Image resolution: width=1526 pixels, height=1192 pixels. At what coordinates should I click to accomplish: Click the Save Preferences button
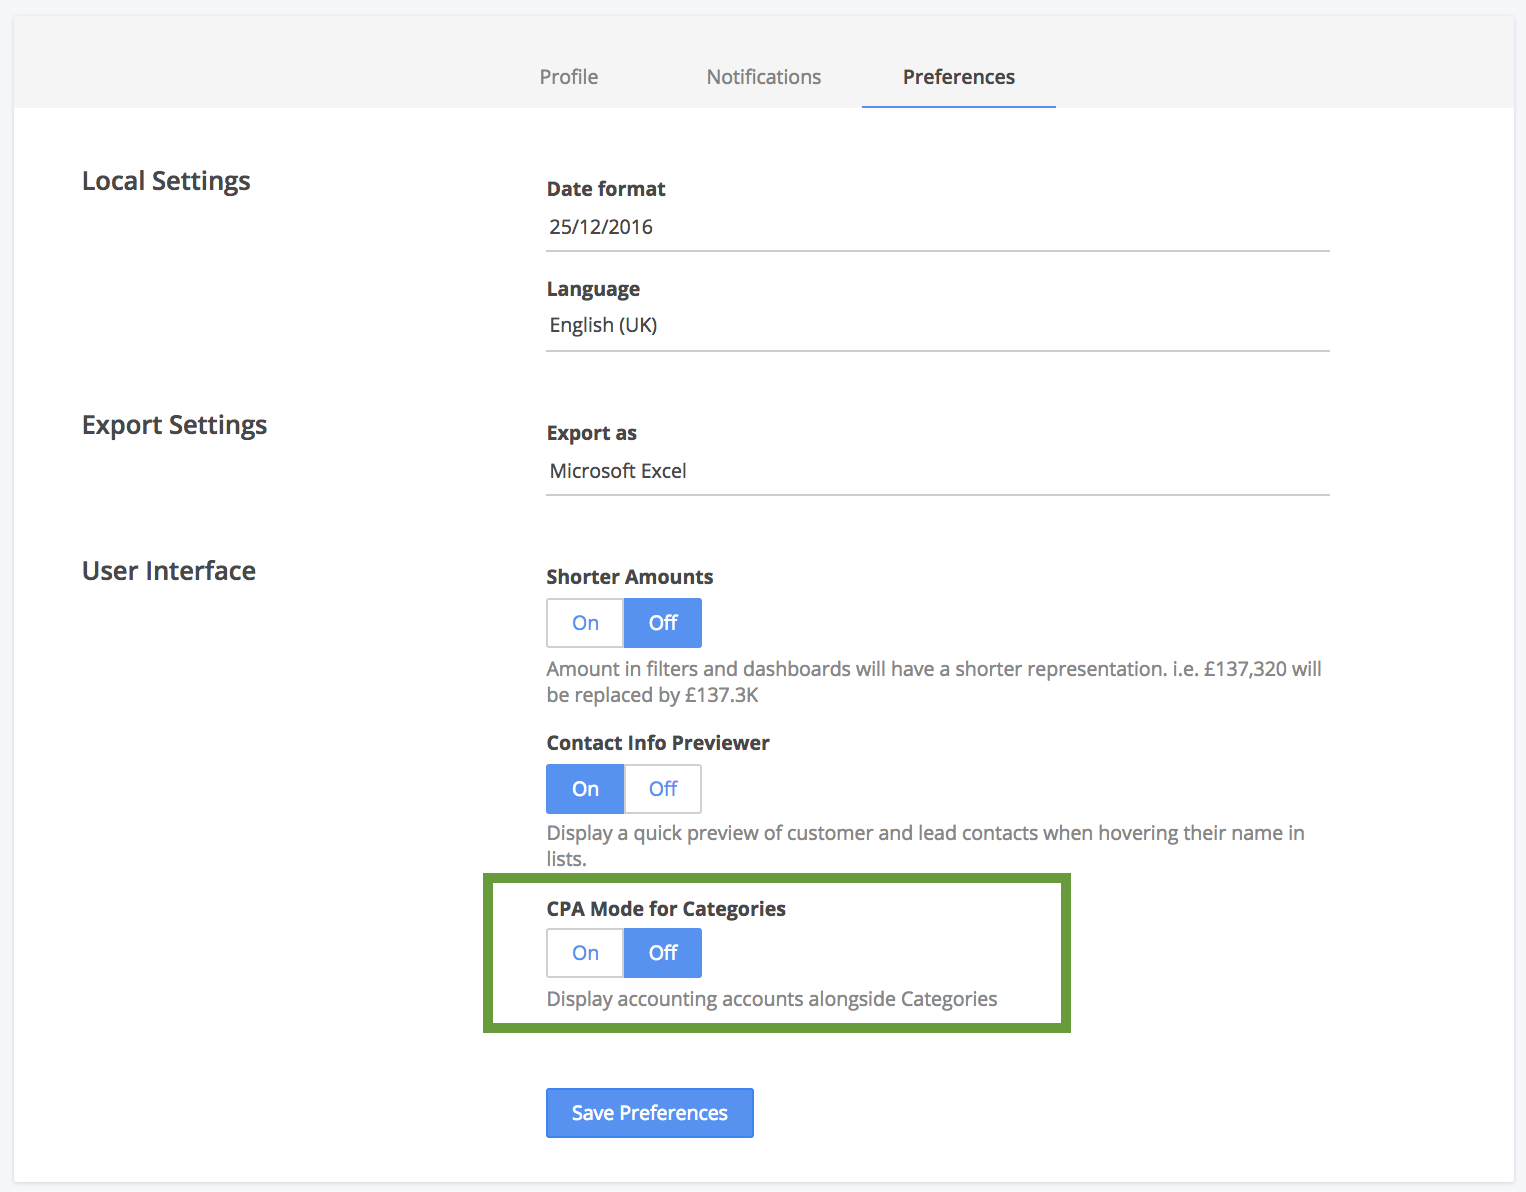(x=650, y=1113)
